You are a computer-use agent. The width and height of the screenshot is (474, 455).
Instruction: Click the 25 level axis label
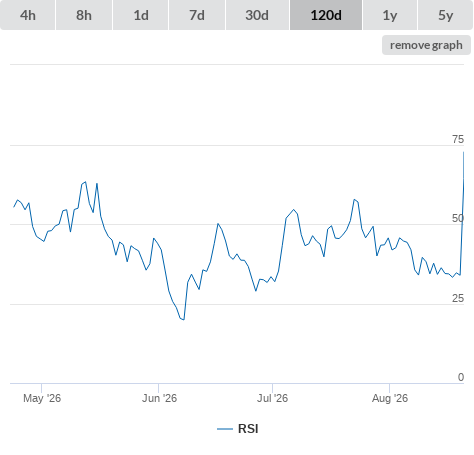(x=458, y=298)
